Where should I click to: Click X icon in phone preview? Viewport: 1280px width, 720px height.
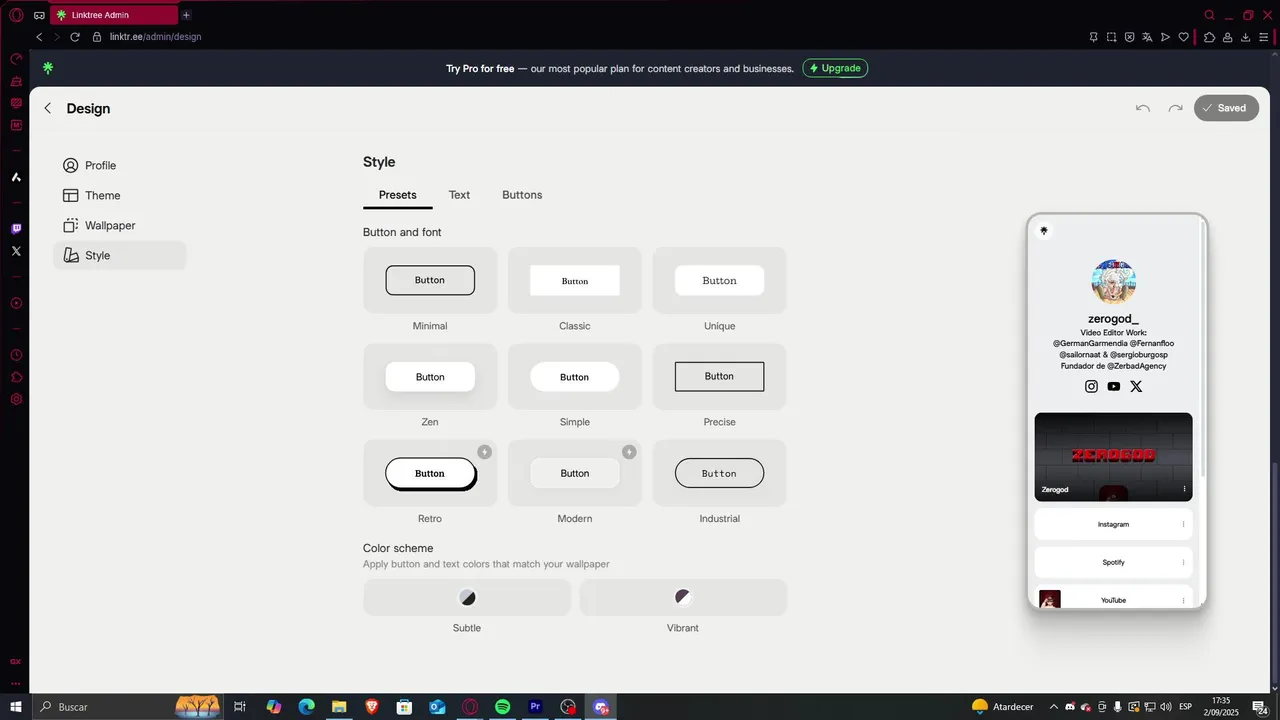[x=1136, y=386]
